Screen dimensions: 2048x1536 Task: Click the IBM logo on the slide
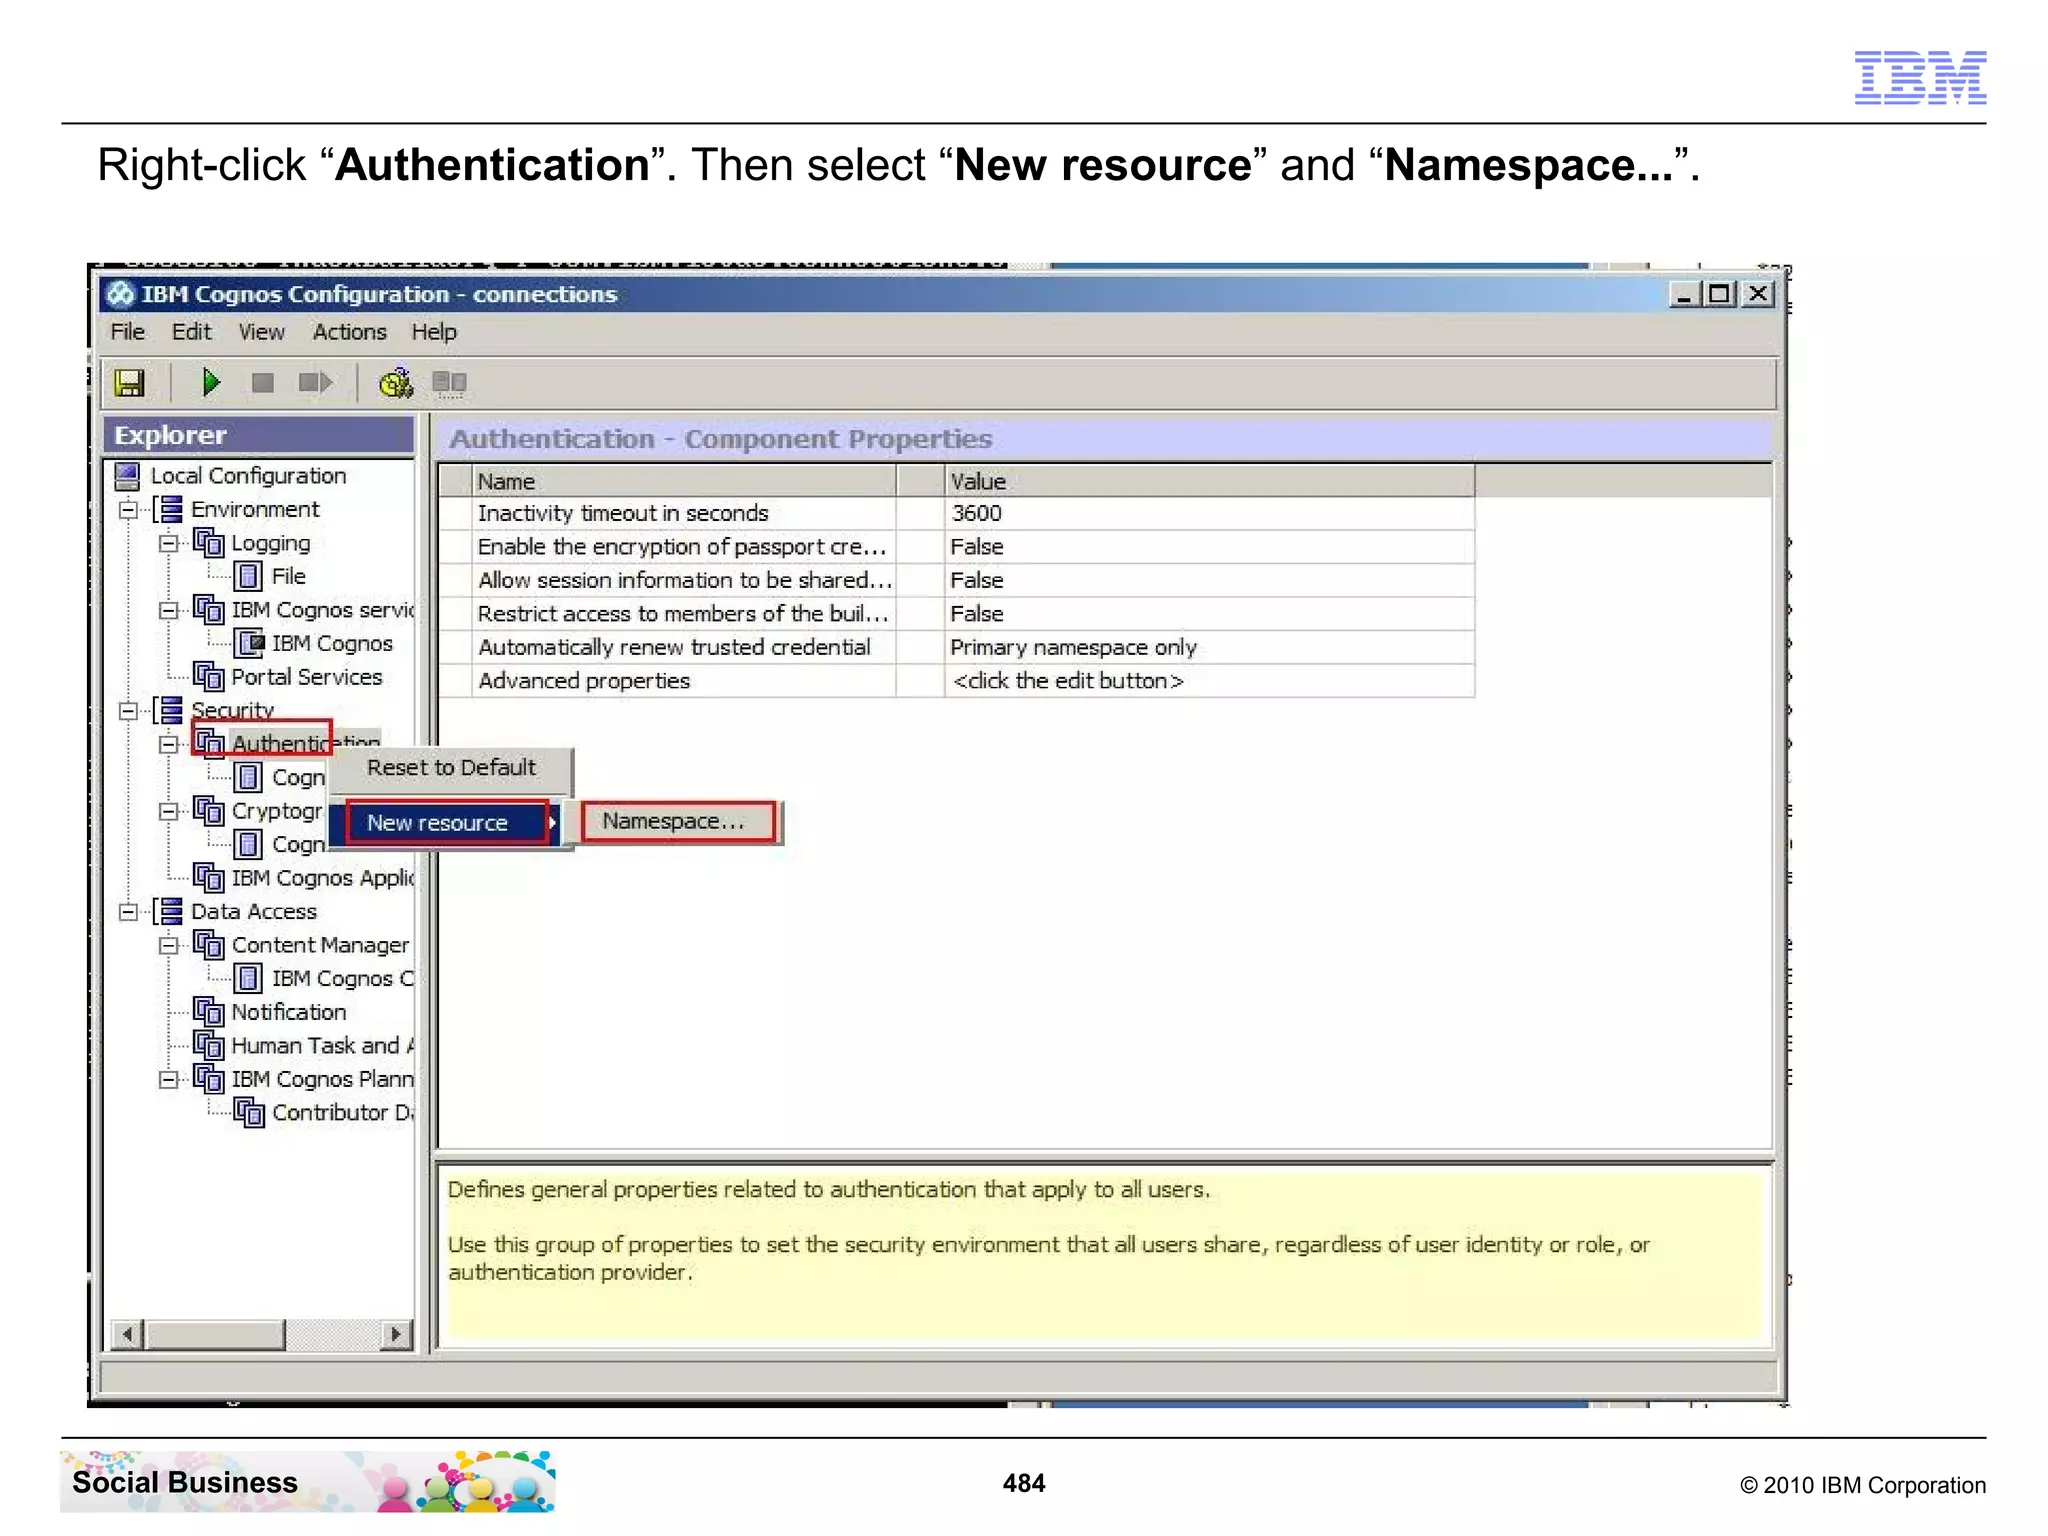(x=1920, y=77)
